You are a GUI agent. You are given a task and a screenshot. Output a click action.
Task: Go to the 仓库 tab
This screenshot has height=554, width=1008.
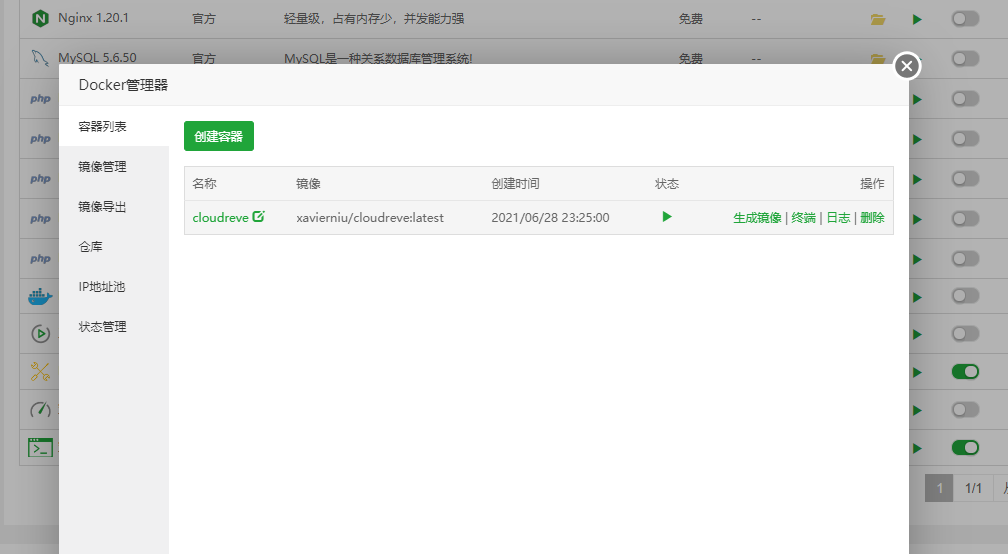tap(114, 247)
